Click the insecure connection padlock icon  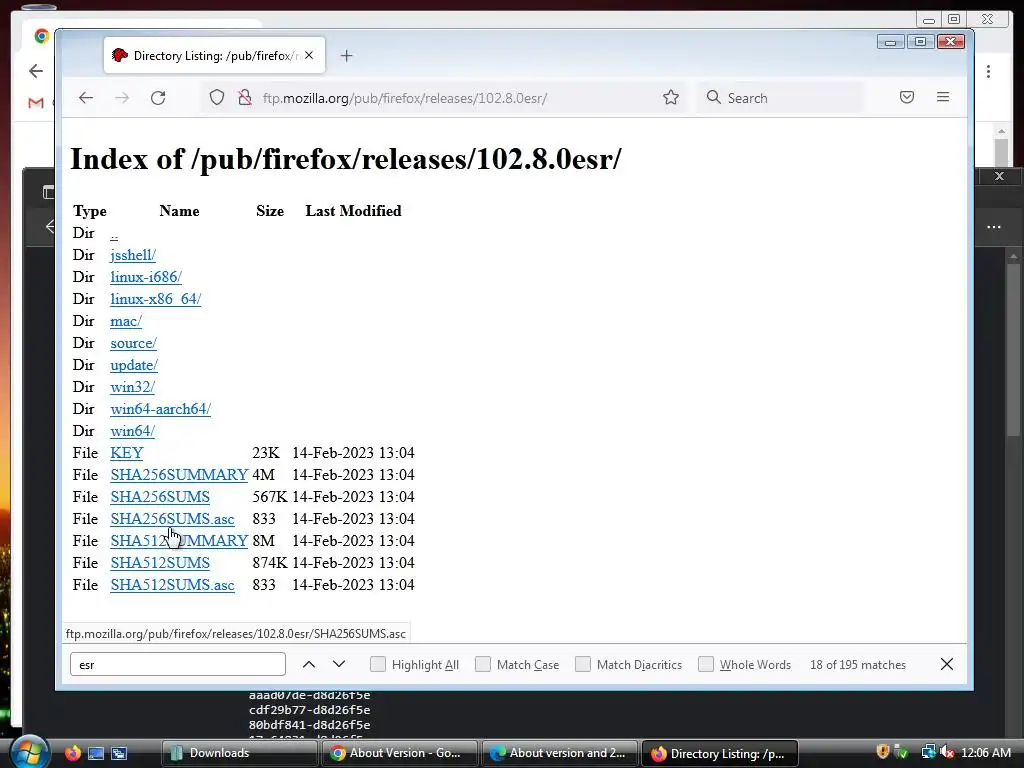pos(244,98)
